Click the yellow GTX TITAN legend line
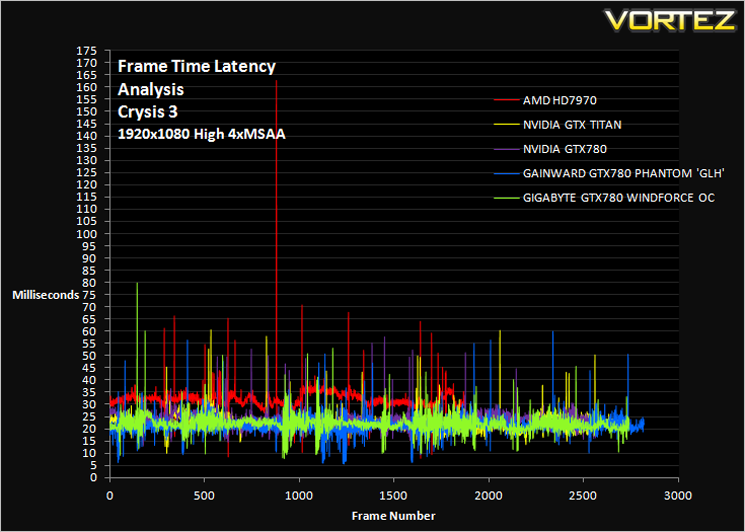The height and width of the screenshot is (532, 745). point(507,125)
